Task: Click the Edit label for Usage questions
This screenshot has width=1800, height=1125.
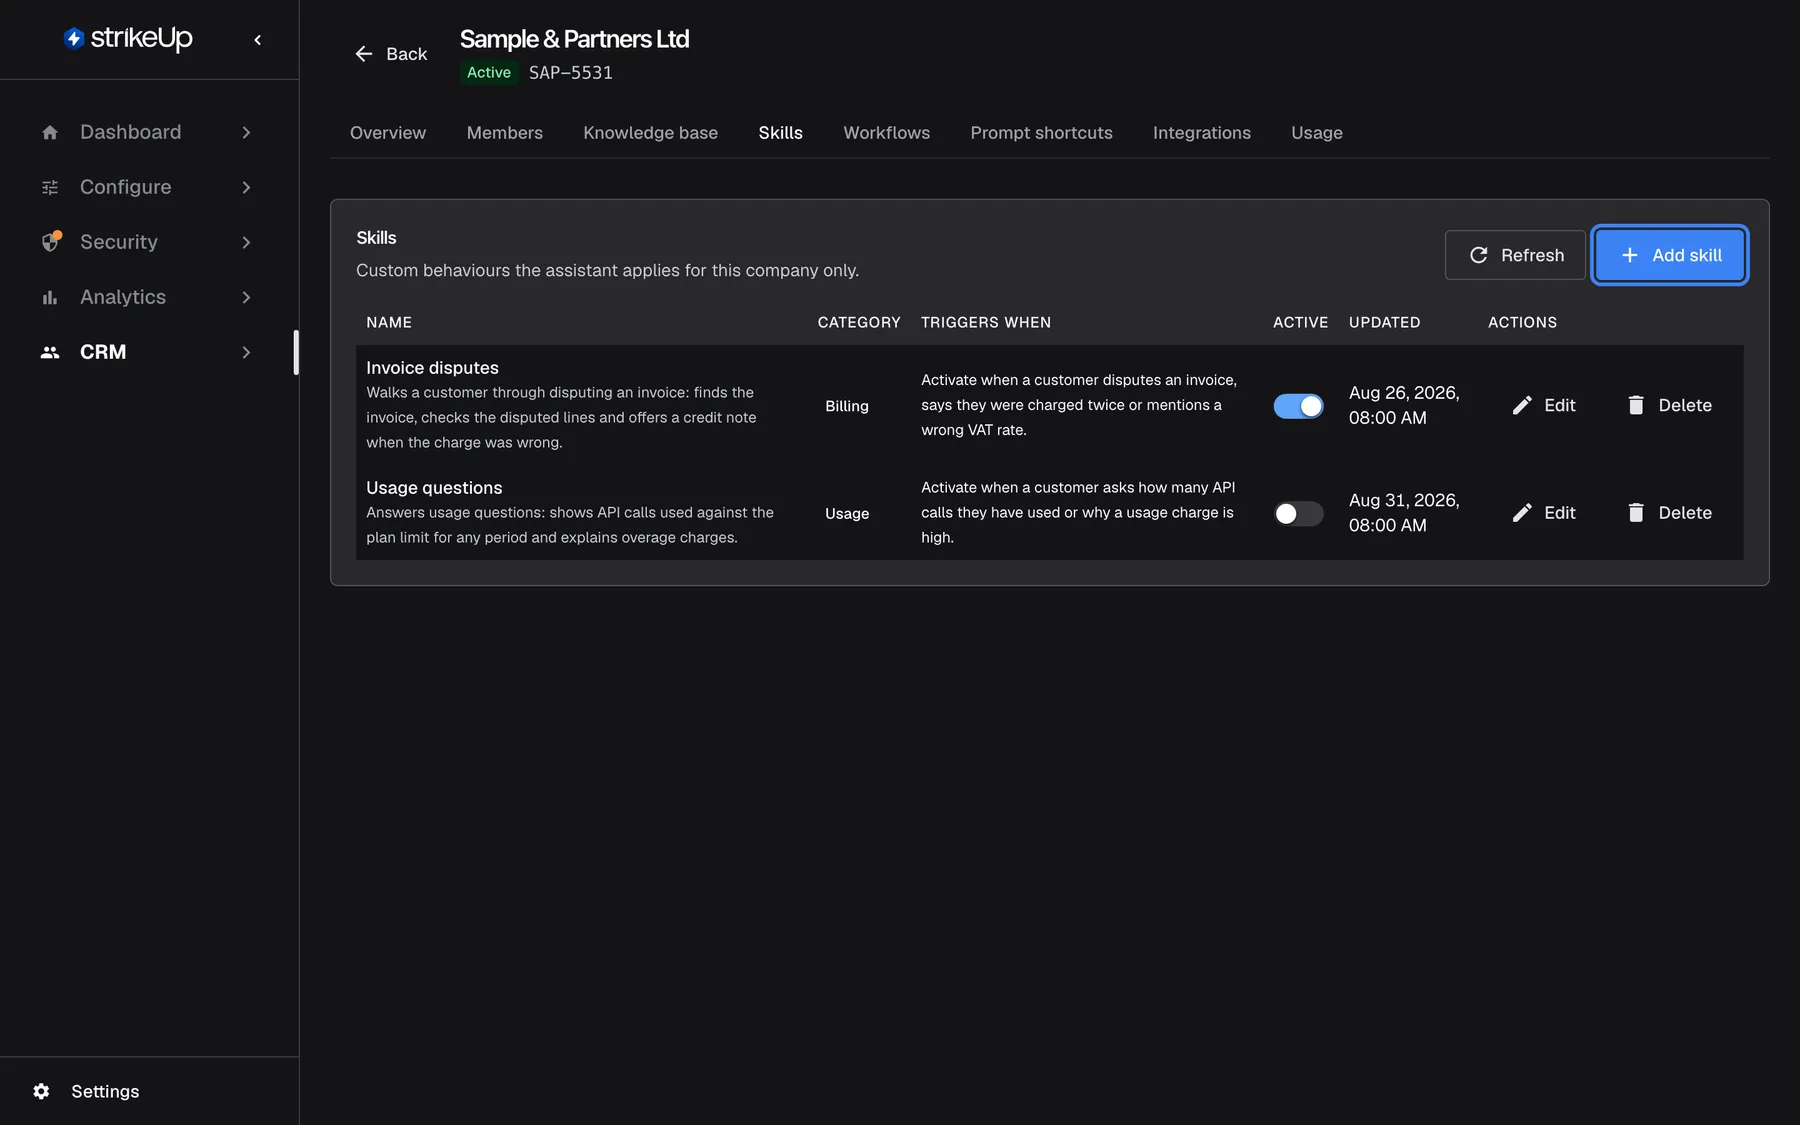Action: point(1560,513)
